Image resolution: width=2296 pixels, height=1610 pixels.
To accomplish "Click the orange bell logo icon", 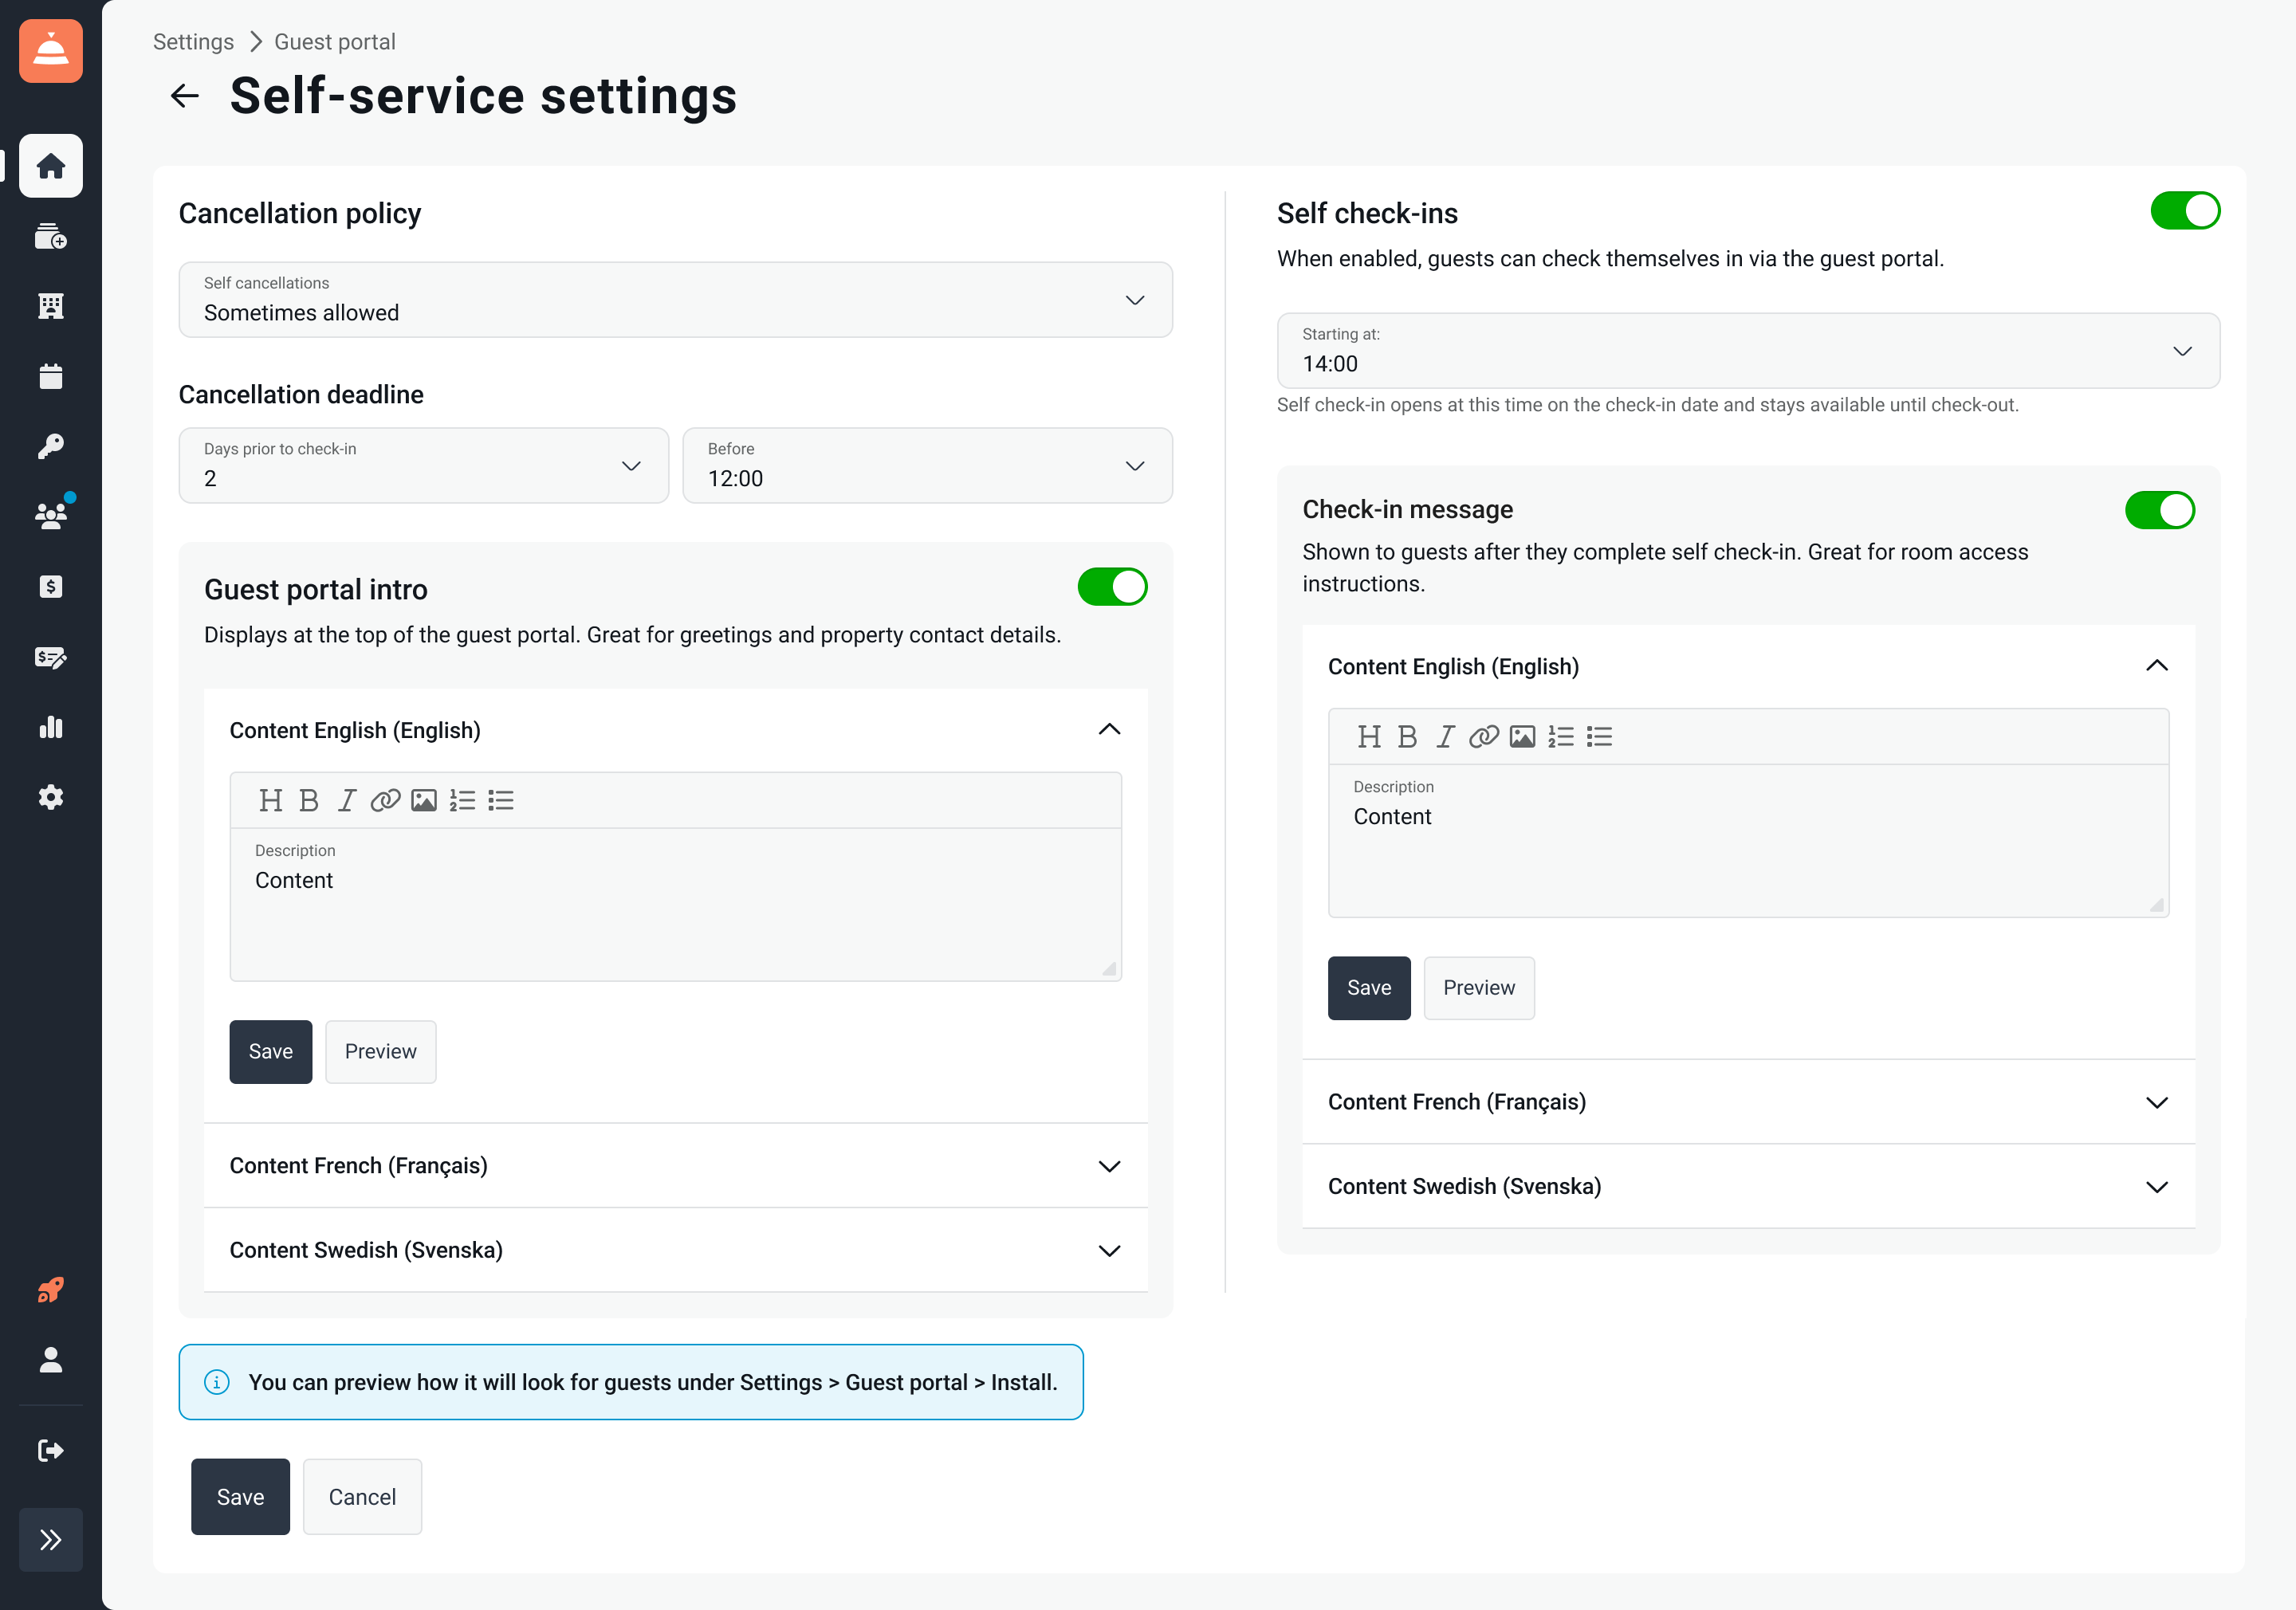I will [51, 51].
